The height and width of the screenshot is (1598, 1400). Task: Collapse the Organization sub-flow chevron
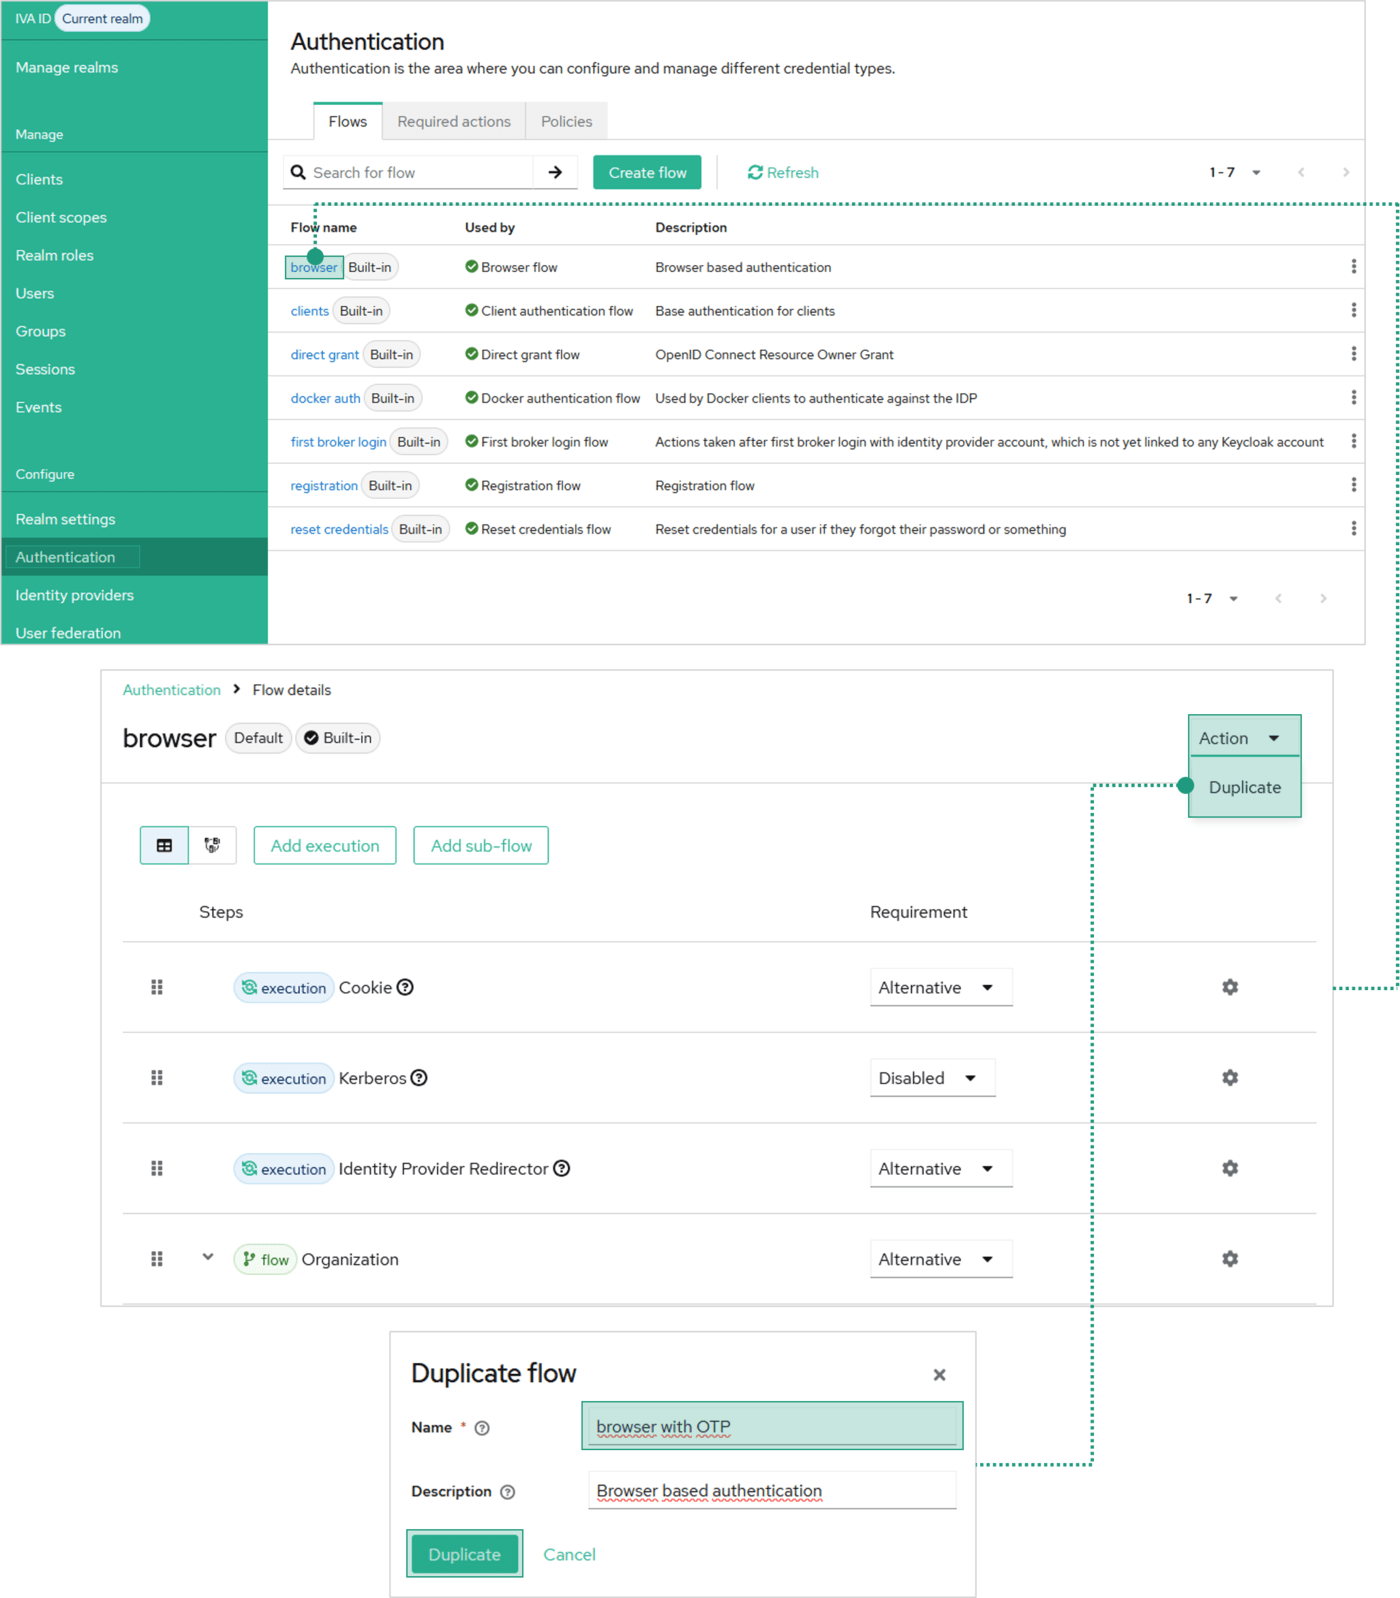click(x=208, y=1257)
